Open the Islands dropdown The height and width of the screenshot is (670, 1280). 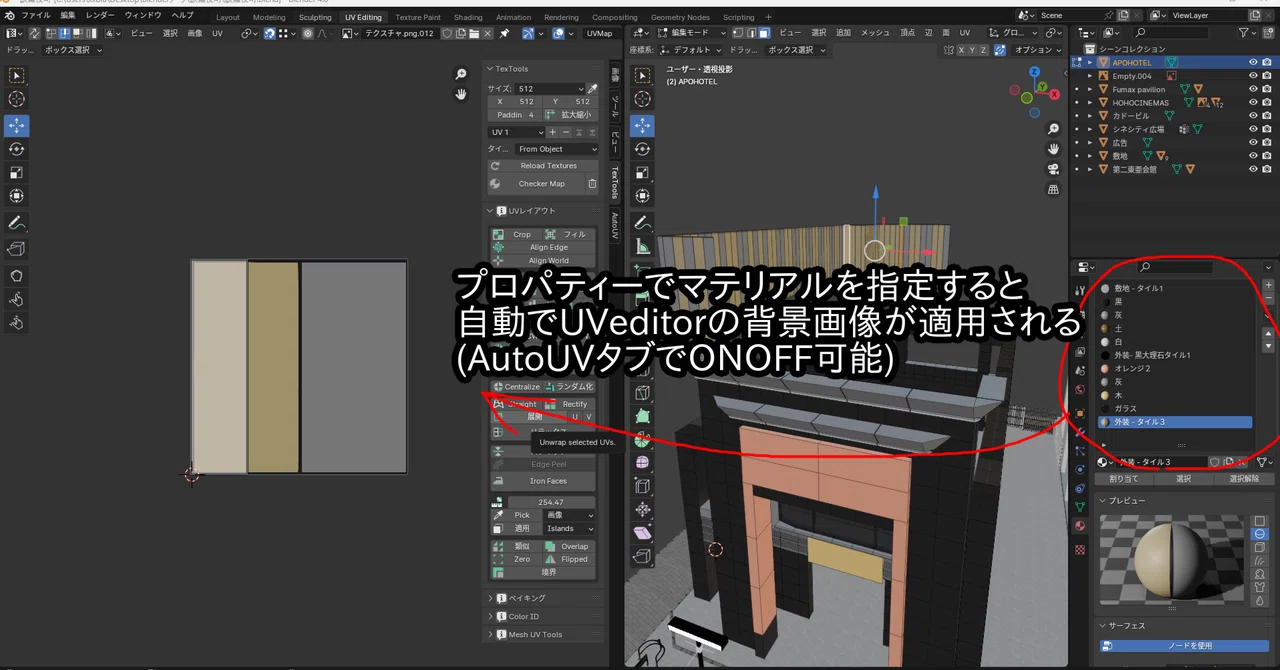pos(569,528)
